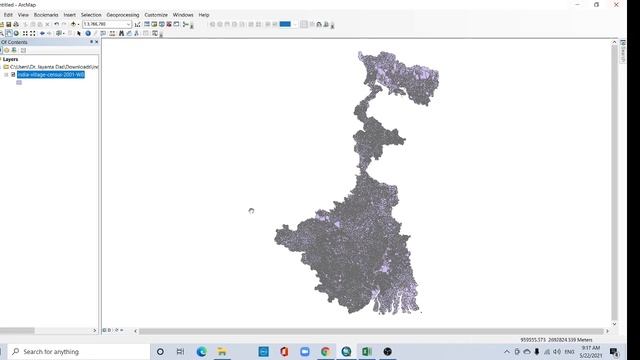Open the Selection menu

click(x=91, y=15)
